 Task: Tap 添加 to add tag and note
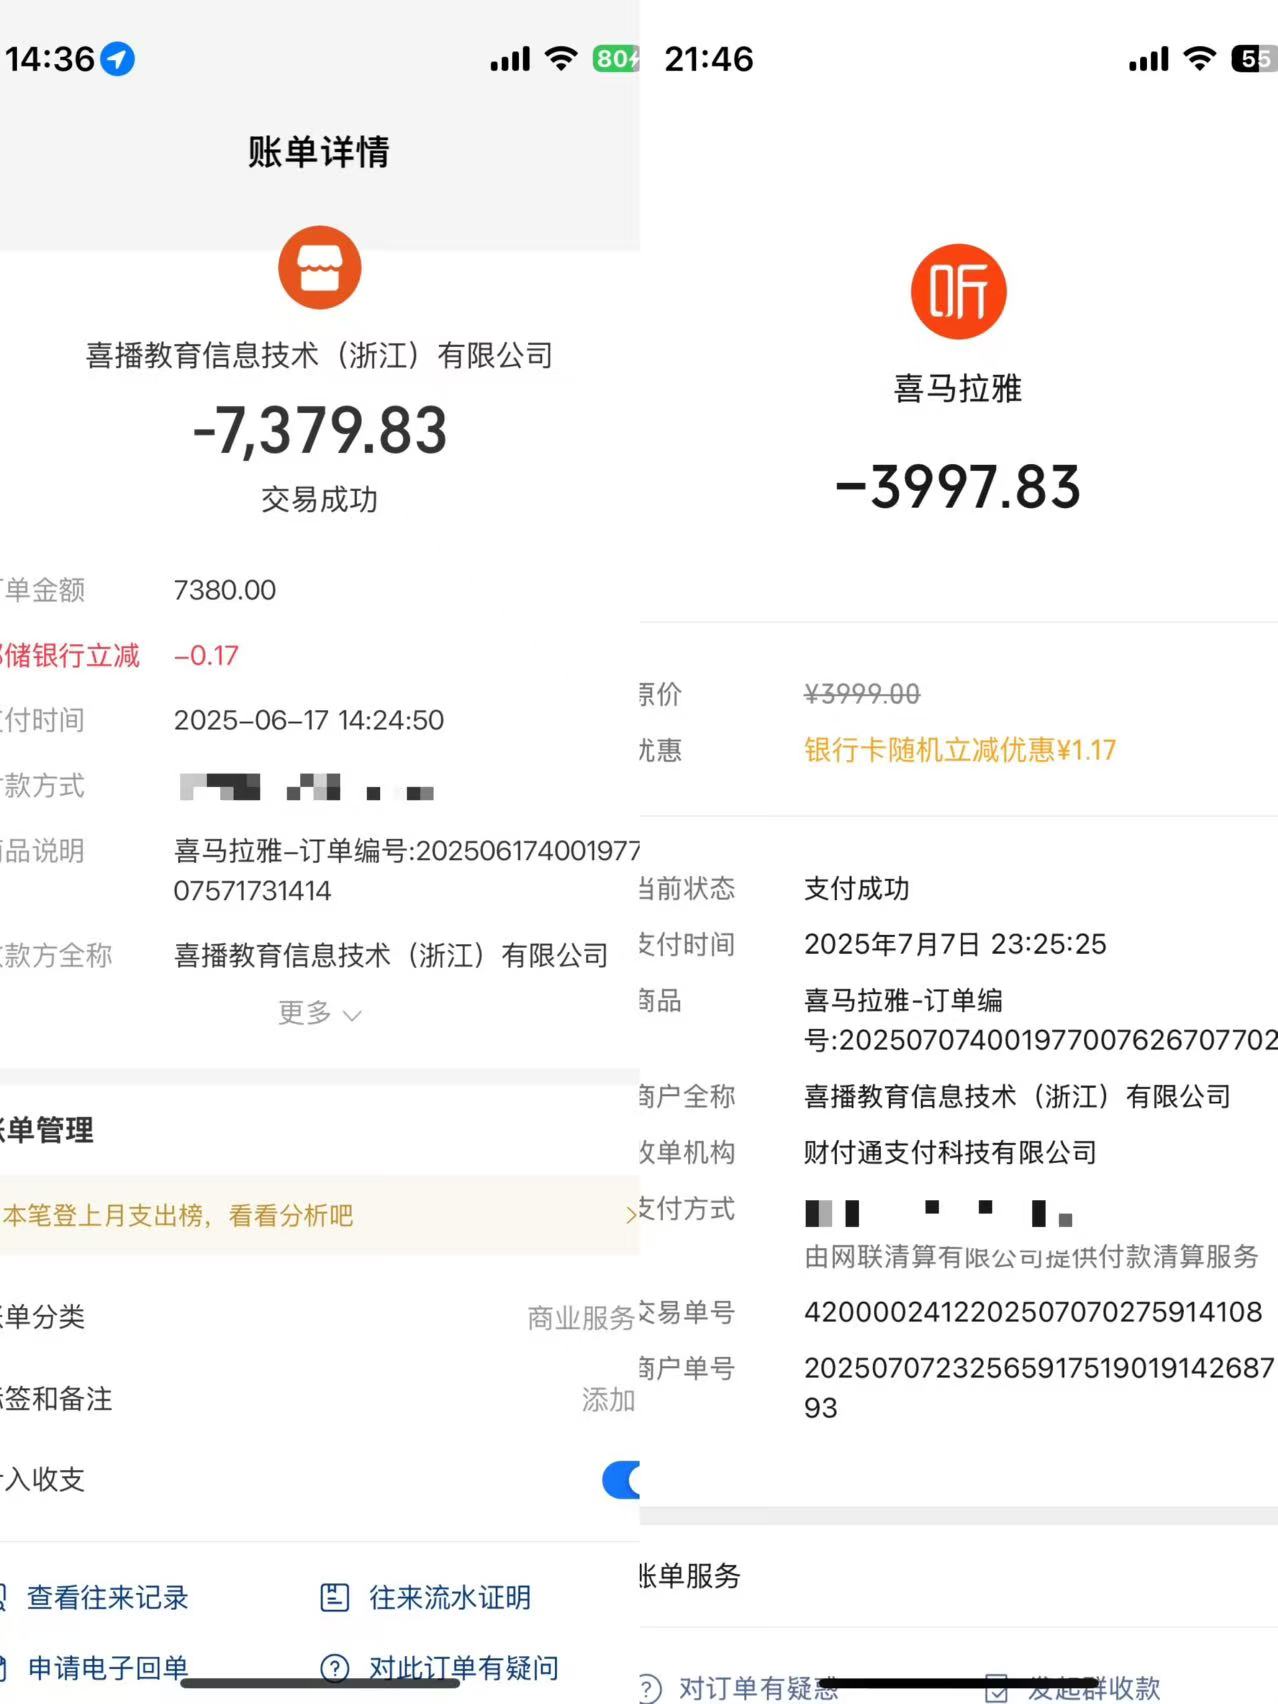(608, 1399)
